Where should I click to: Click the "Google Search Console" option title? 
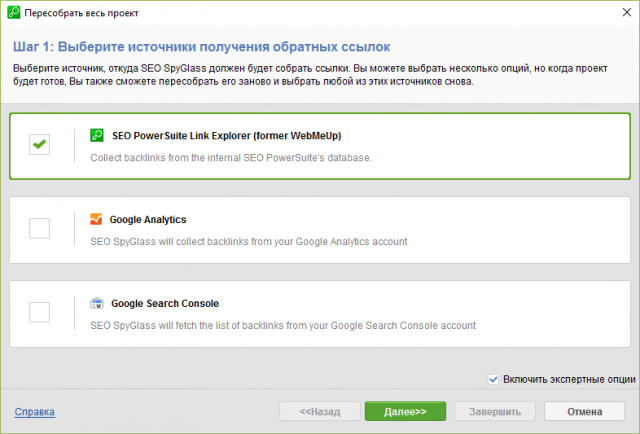[164, 303]
